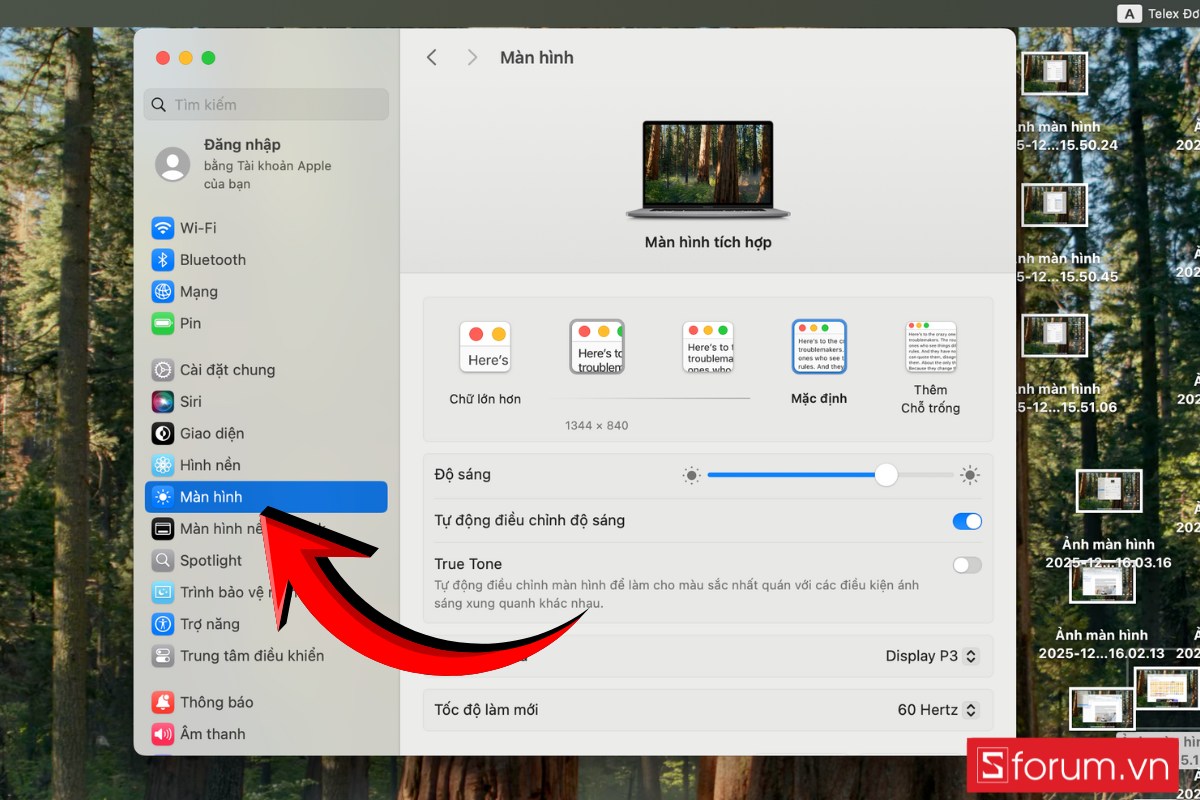The width and height of the screenshot is (1200, 800).
Task: Open the Display P3 color profile dropdown
Action: [931, 656]
